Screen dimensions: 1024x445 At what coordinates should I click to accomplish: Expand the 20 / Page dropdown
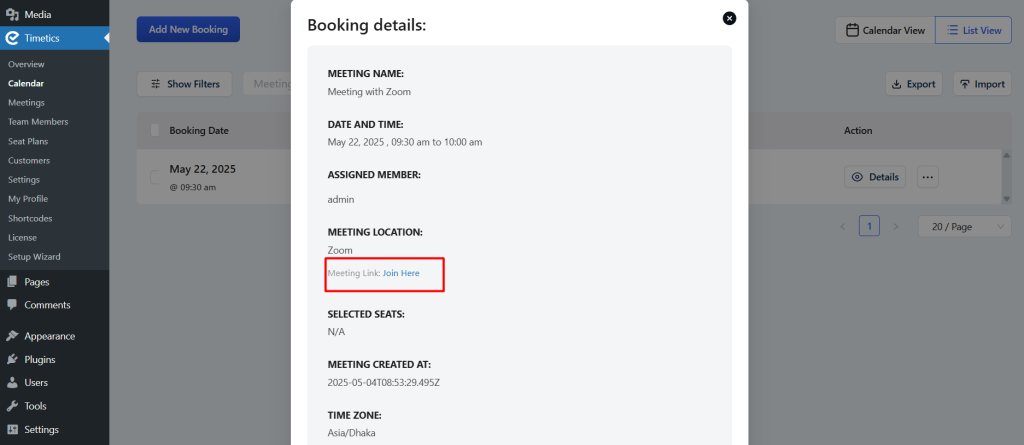[965, 227]
